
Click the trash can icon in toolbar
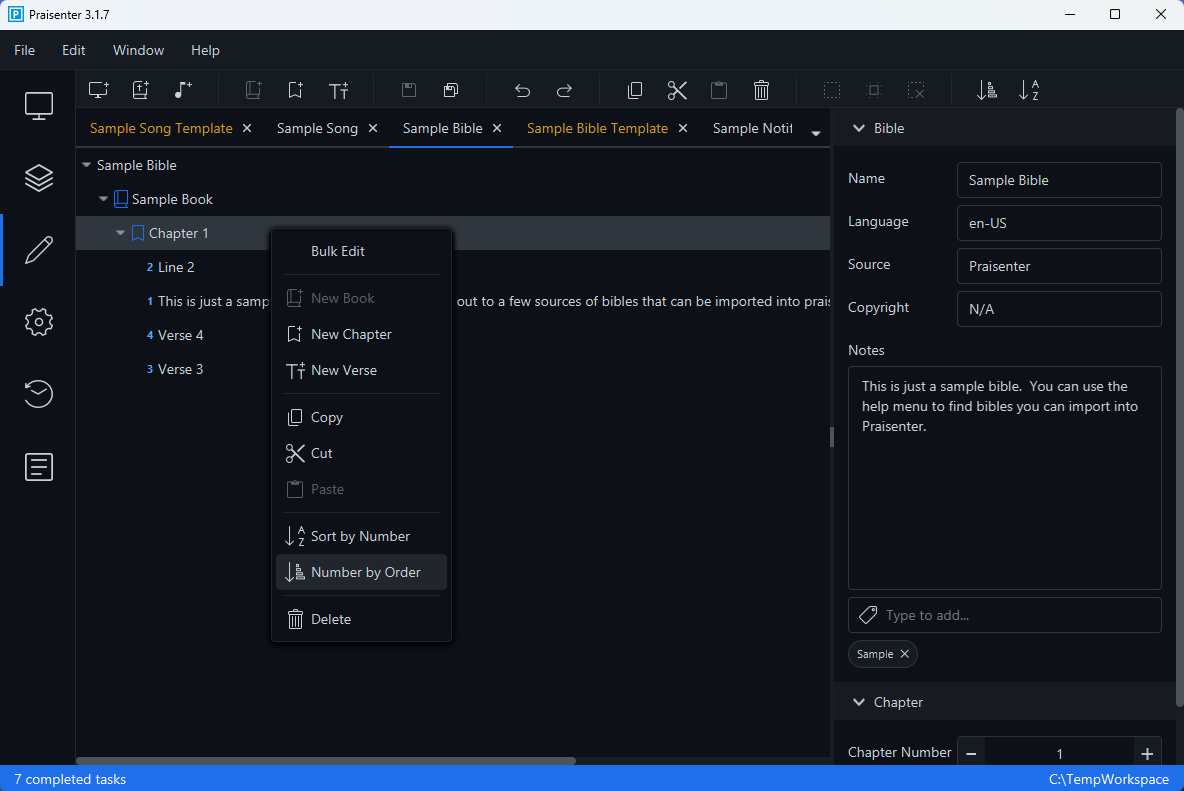pyautogui.click(x=761, y=90)
